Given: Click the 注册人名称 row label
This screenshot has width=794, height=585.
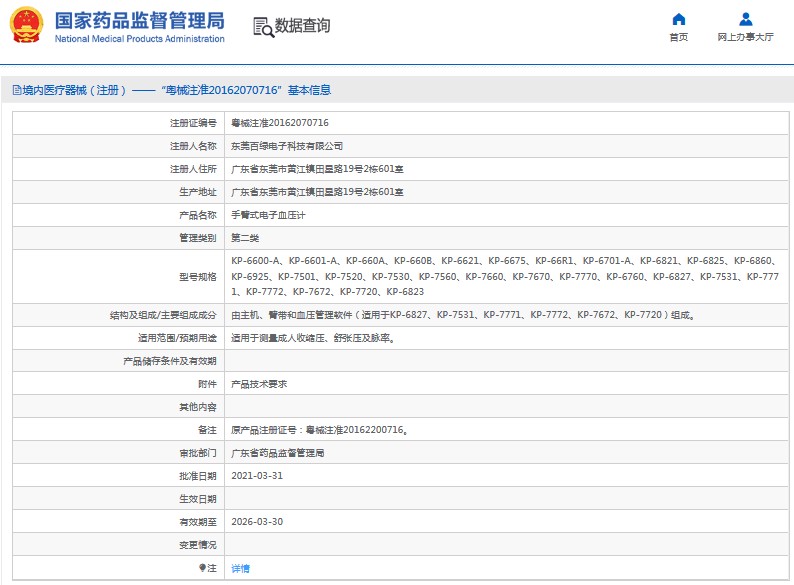Looking at the screenshot, I should [193, 146].
